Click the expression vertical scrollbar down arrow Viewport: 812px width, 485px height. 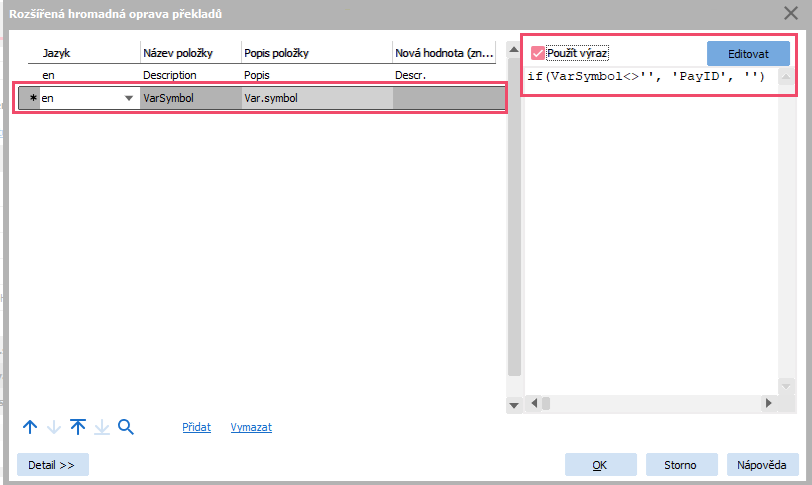(786, 387)
